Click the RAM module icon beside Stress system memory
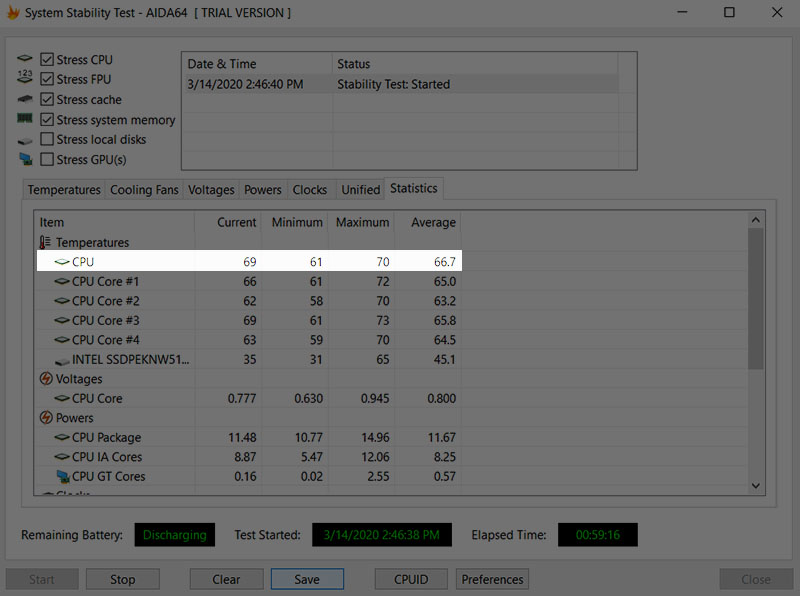Image resolution: width=800 pixels, height=596 pixels. click(24, 118)
